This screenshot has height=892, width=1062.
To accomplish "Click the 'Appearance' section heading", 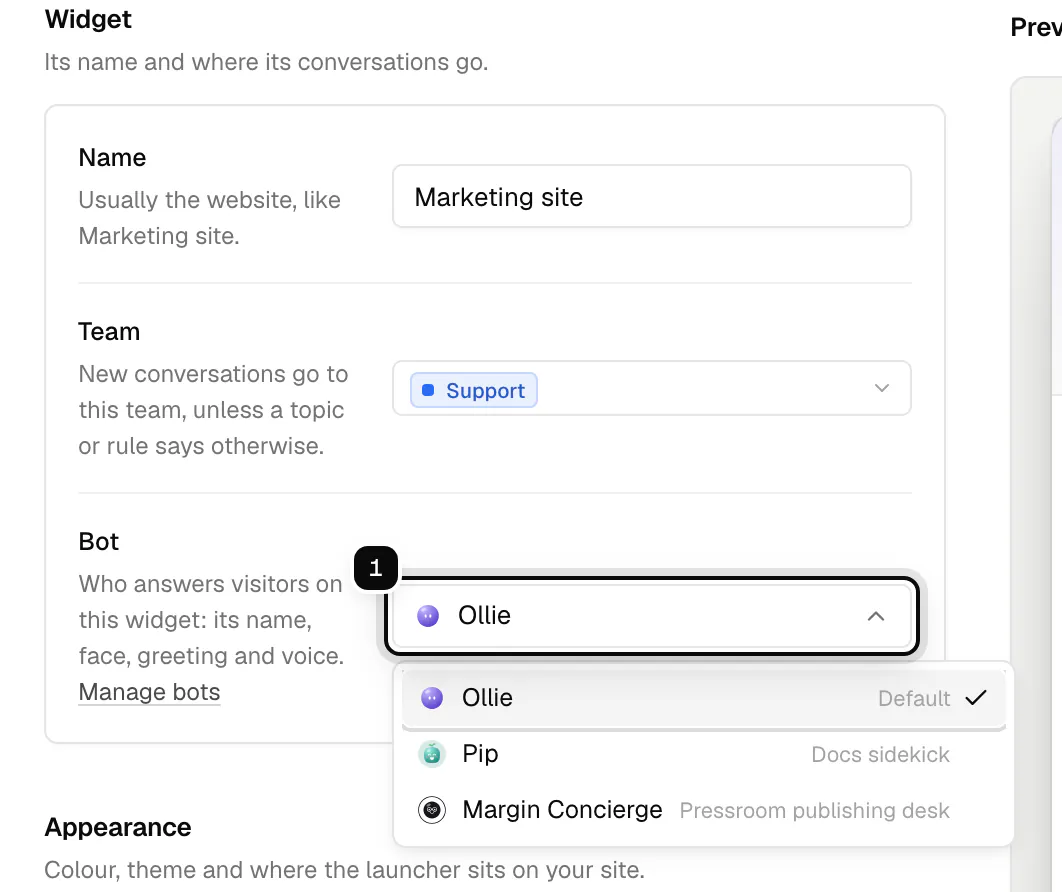I will pyautogui.click(x=118, y=827).
